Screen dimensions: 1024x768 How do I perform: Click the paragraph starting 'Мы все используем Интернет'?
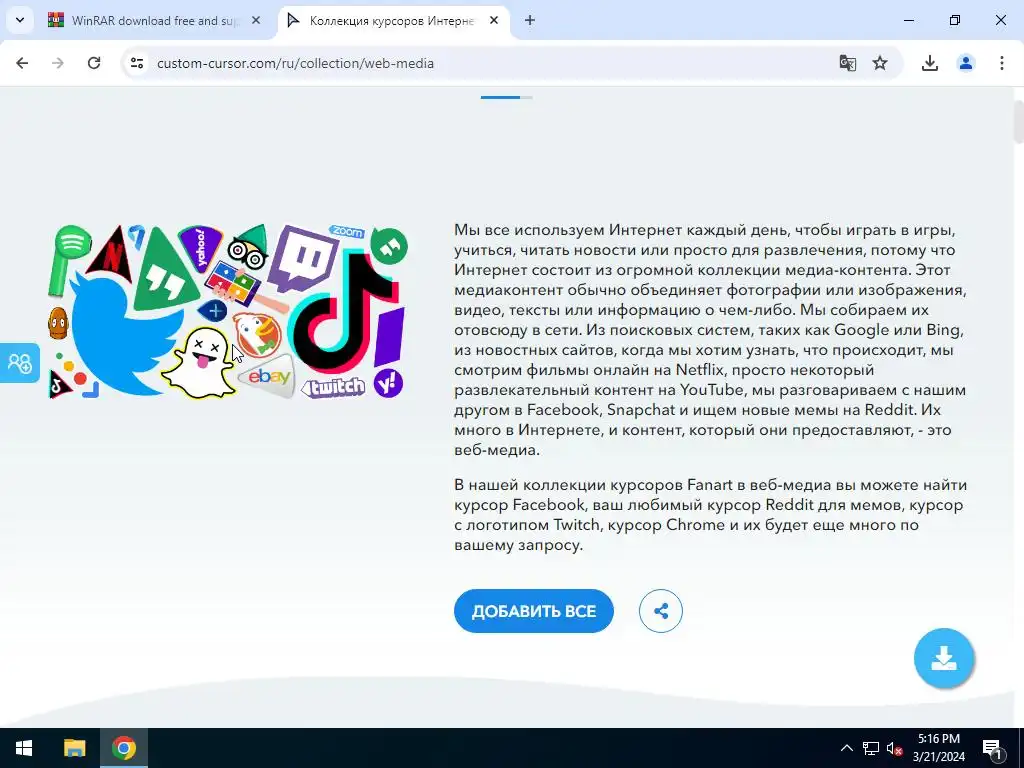pos(711,340)
